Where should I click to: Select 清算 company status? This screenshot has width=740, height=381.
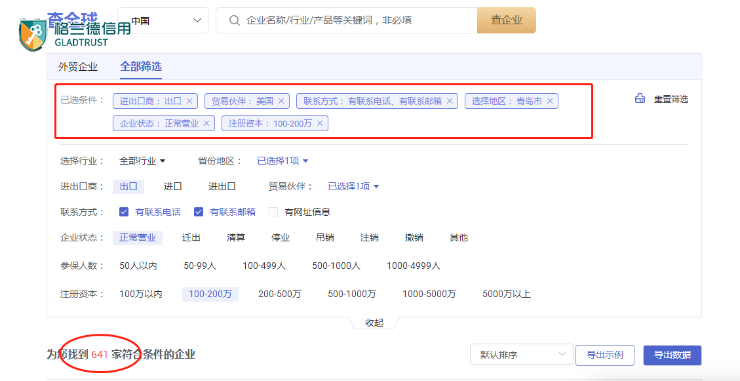pyautogui.click(x=235, y=237)
